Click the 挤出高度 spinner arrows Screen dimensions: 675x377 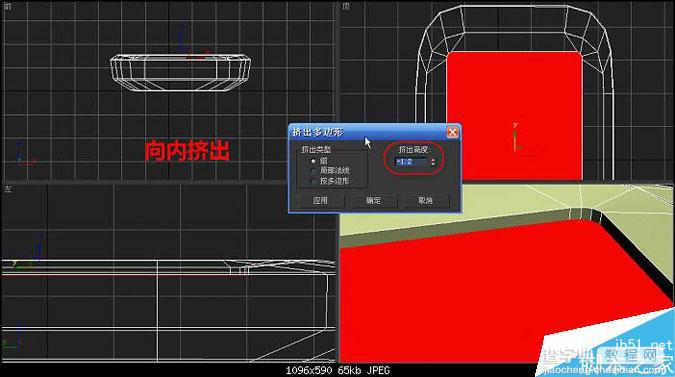click(x=433, y=162)
